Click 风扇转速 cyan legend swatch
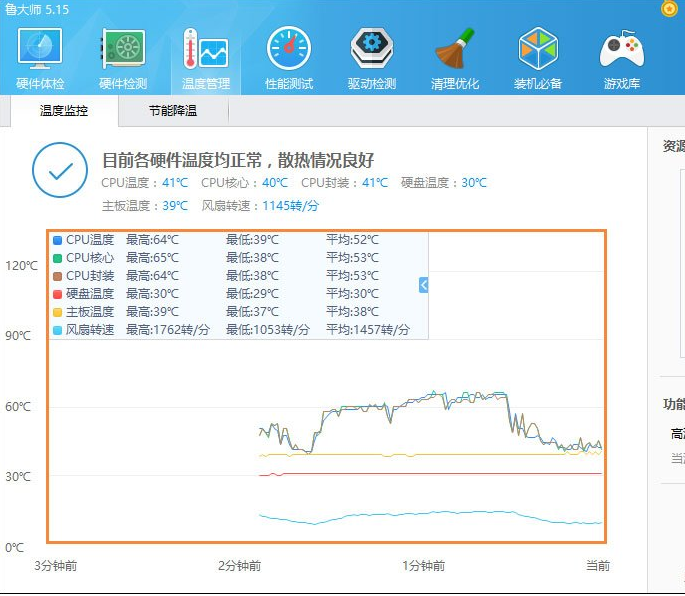The image size is (685, 596). [57, 330]
